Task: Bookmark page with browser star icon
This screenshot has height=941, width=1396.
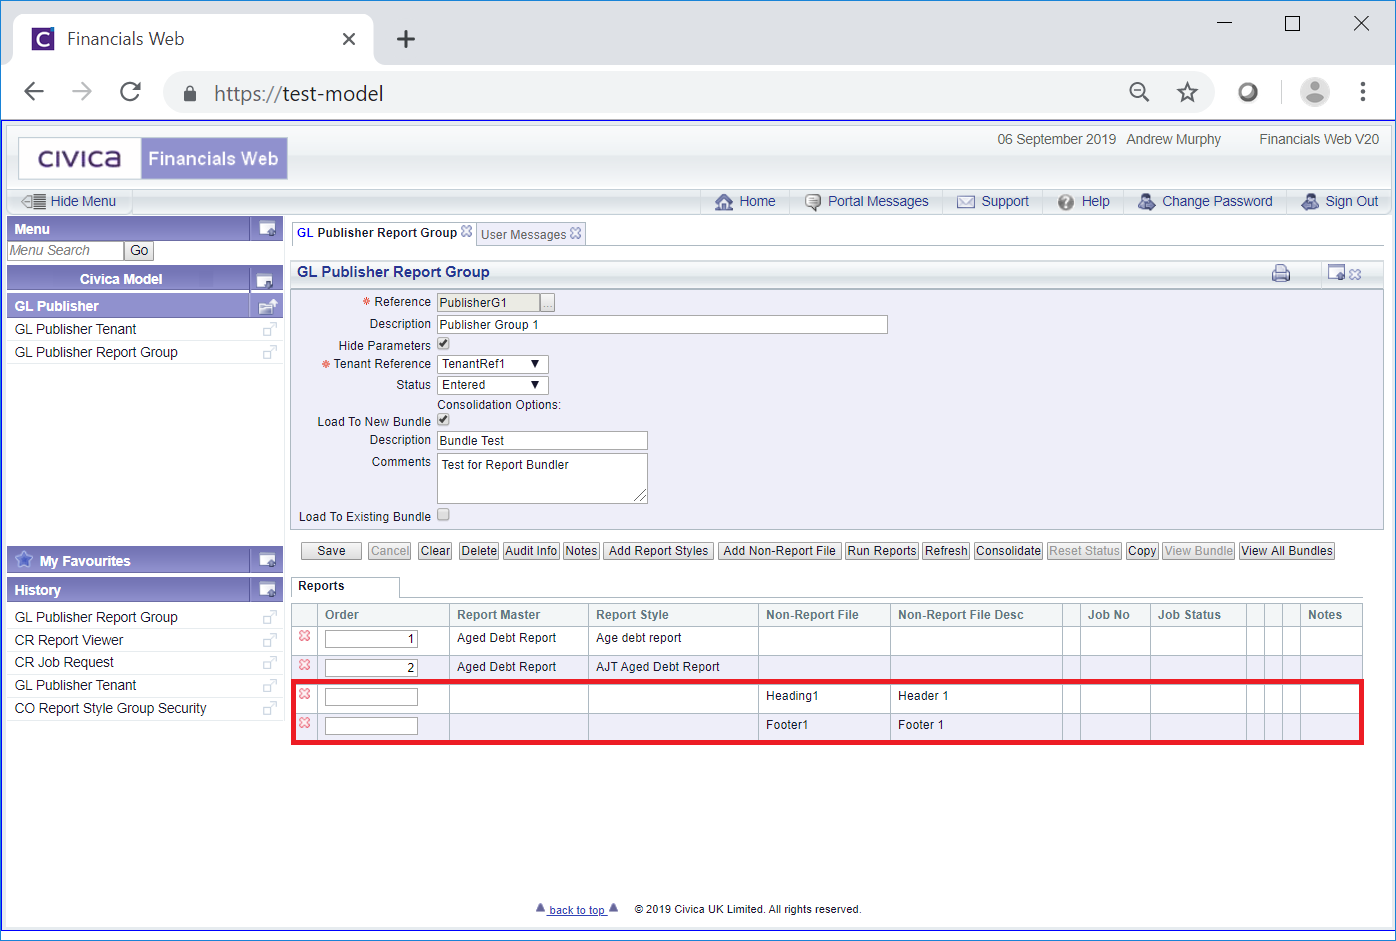Action: point(1187,93)
